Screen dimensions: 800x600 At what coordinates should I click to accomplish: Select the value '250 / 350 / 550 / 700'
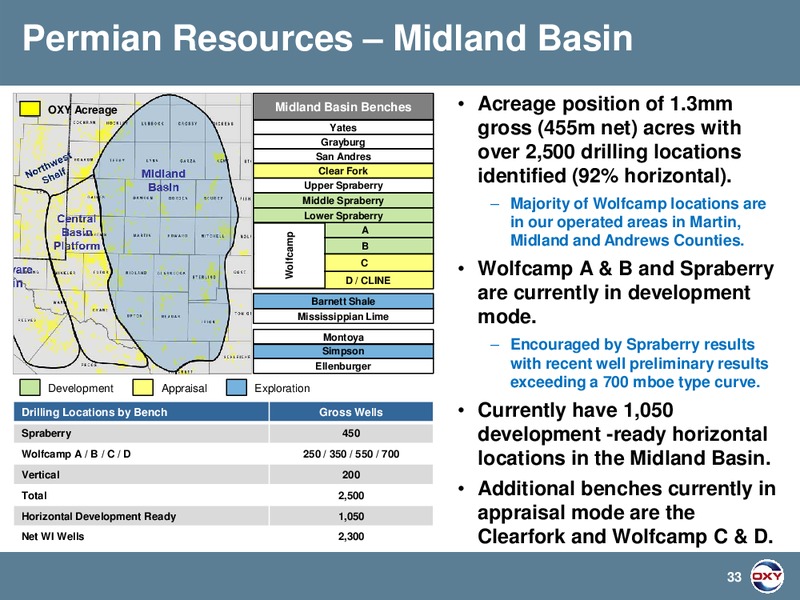point(351,454)
